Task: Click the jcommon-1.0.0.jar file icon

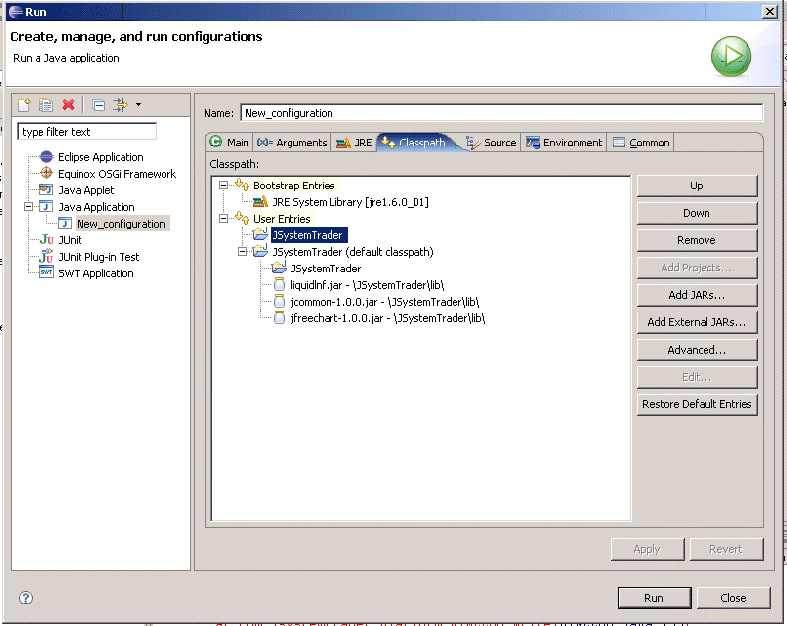Action: click(280, 301)
